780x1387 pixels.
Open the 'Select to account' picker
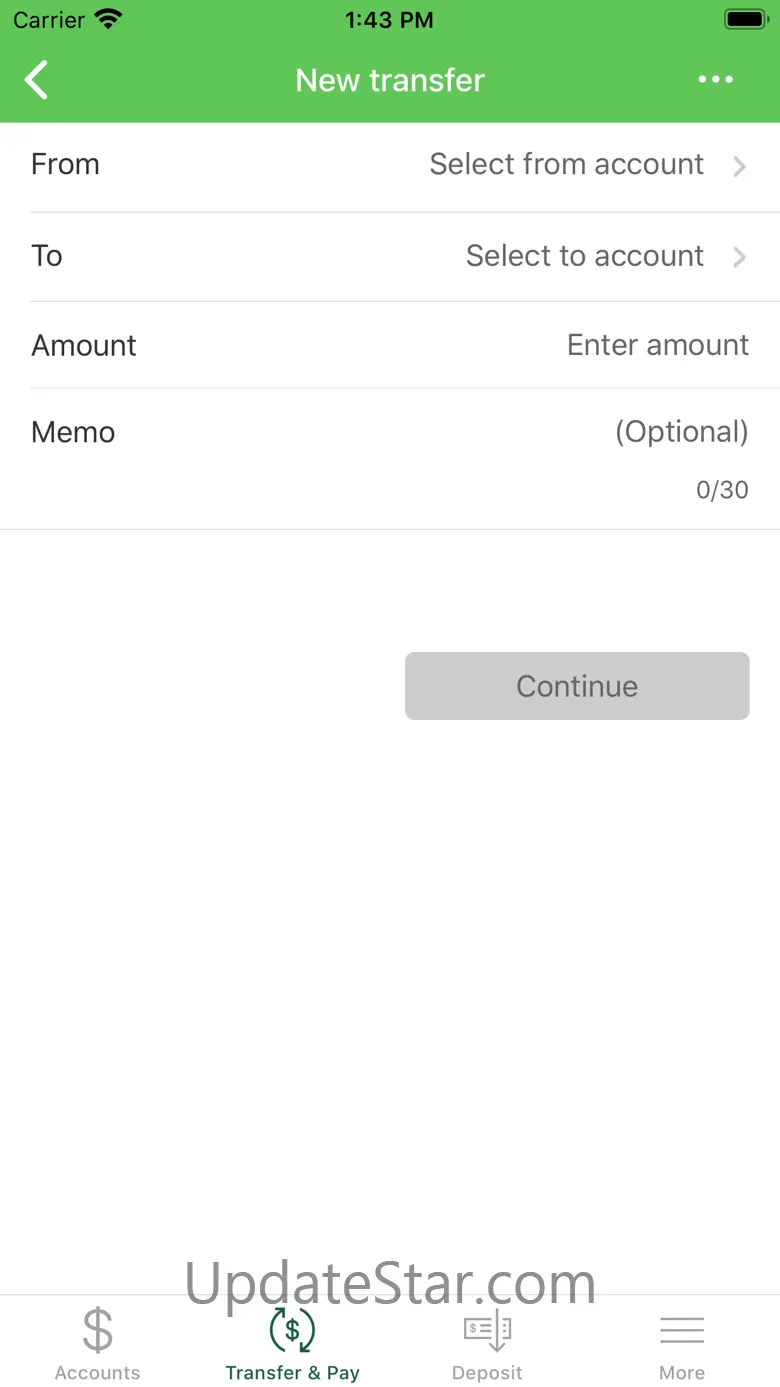click(584, 256)
